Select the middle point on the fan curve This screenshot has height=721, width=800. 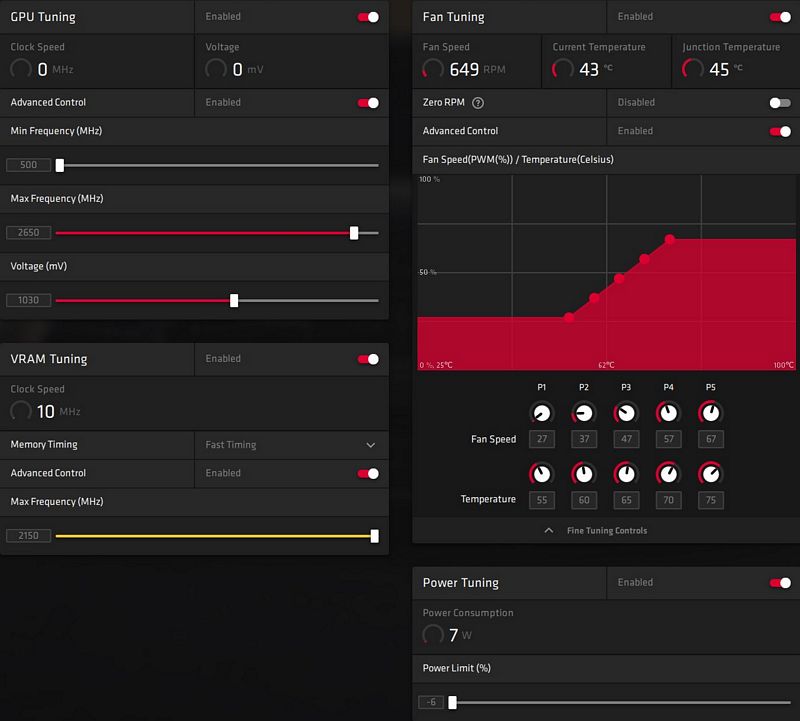[x=619, y=279]
